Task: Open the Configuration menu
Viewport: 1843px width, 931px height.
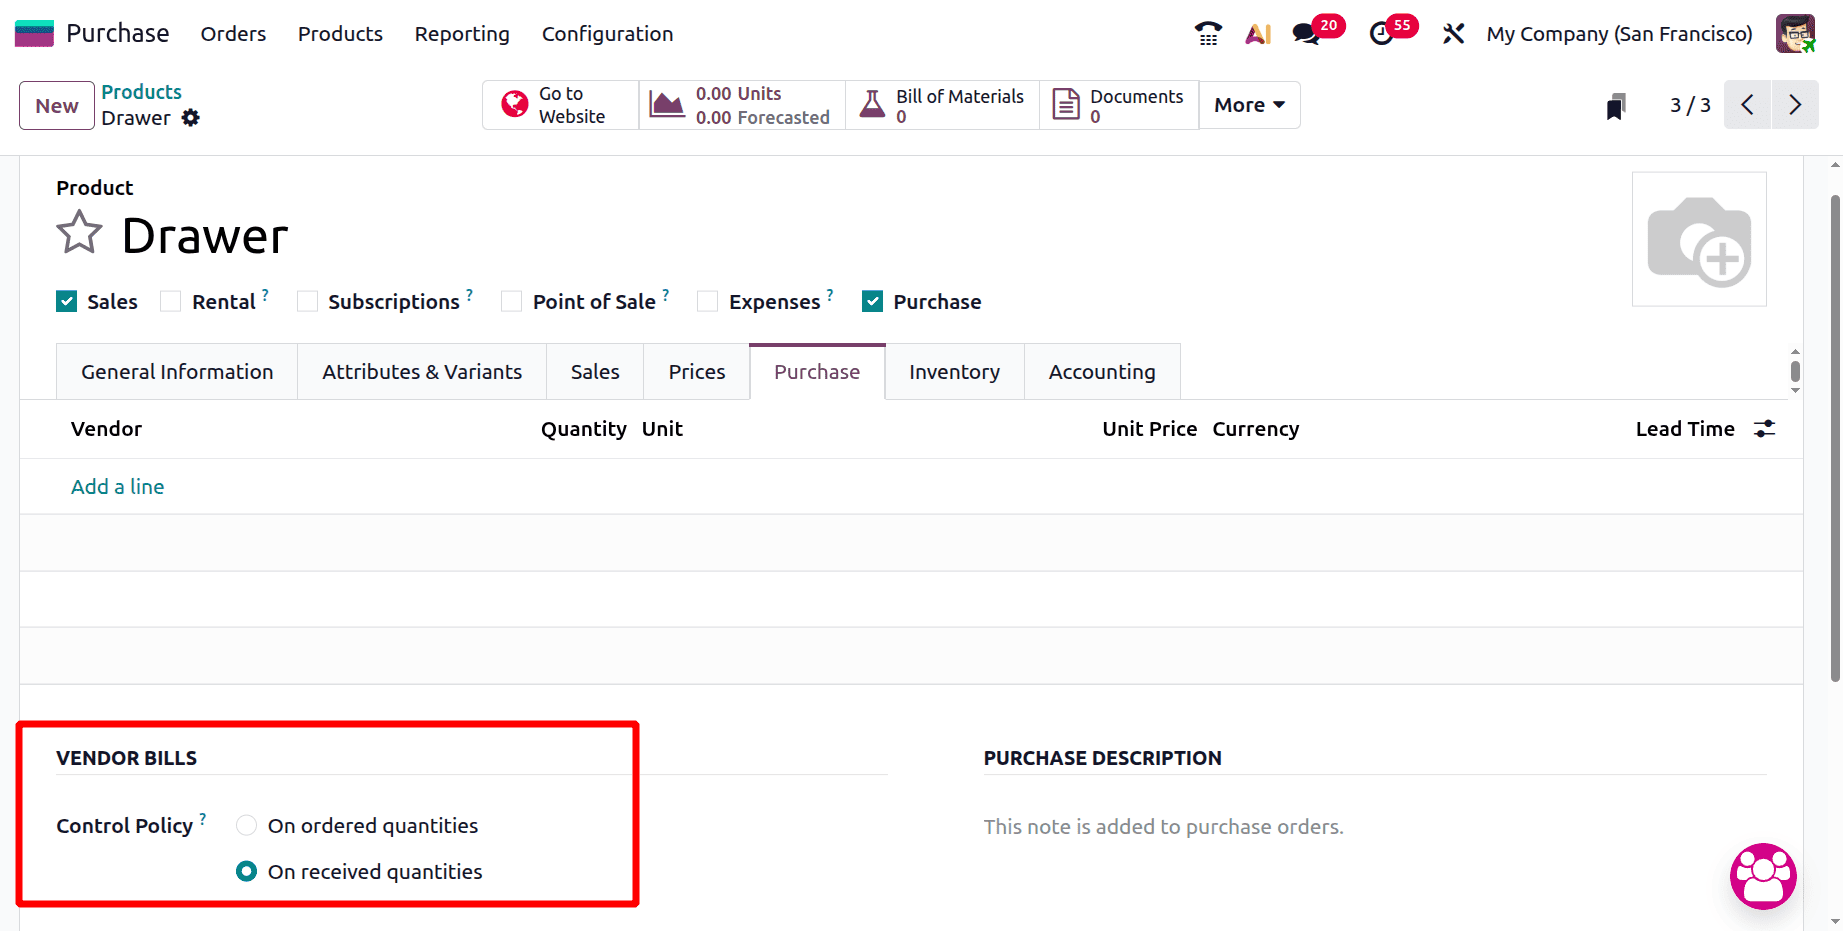Action: coord(606,33)
